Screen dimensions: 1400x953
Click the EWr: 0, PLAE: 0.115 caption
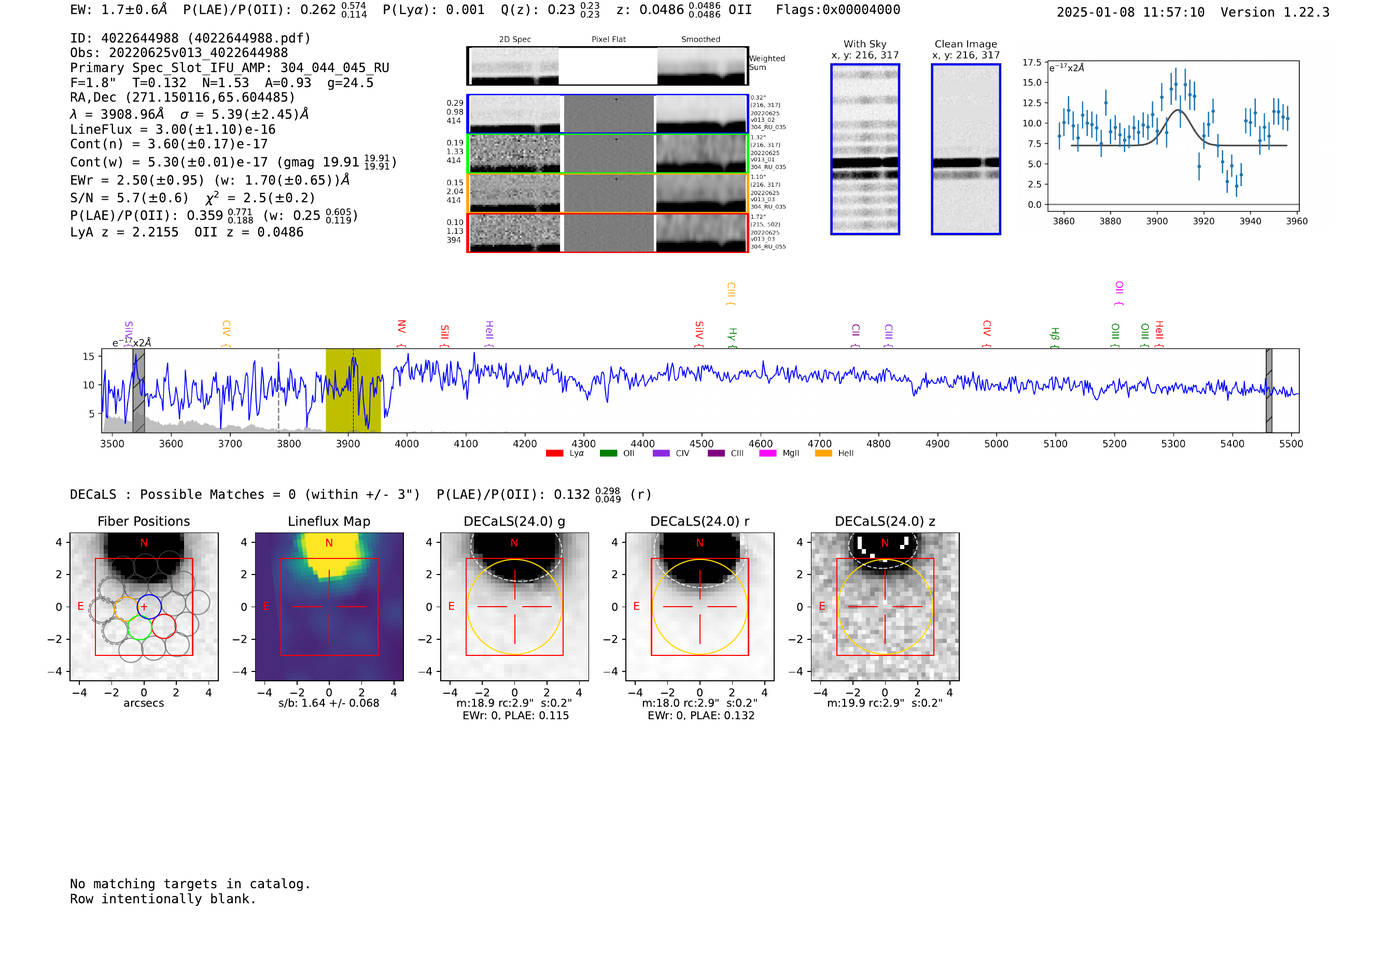515,716
